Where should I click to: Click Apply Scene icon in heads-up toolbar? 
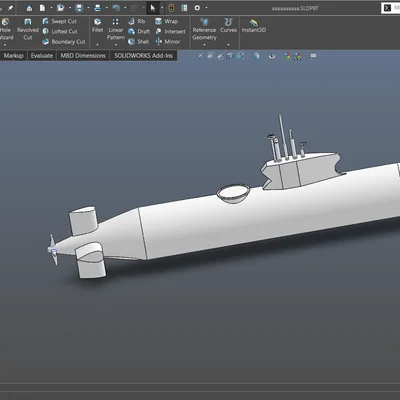click(297, 56)
